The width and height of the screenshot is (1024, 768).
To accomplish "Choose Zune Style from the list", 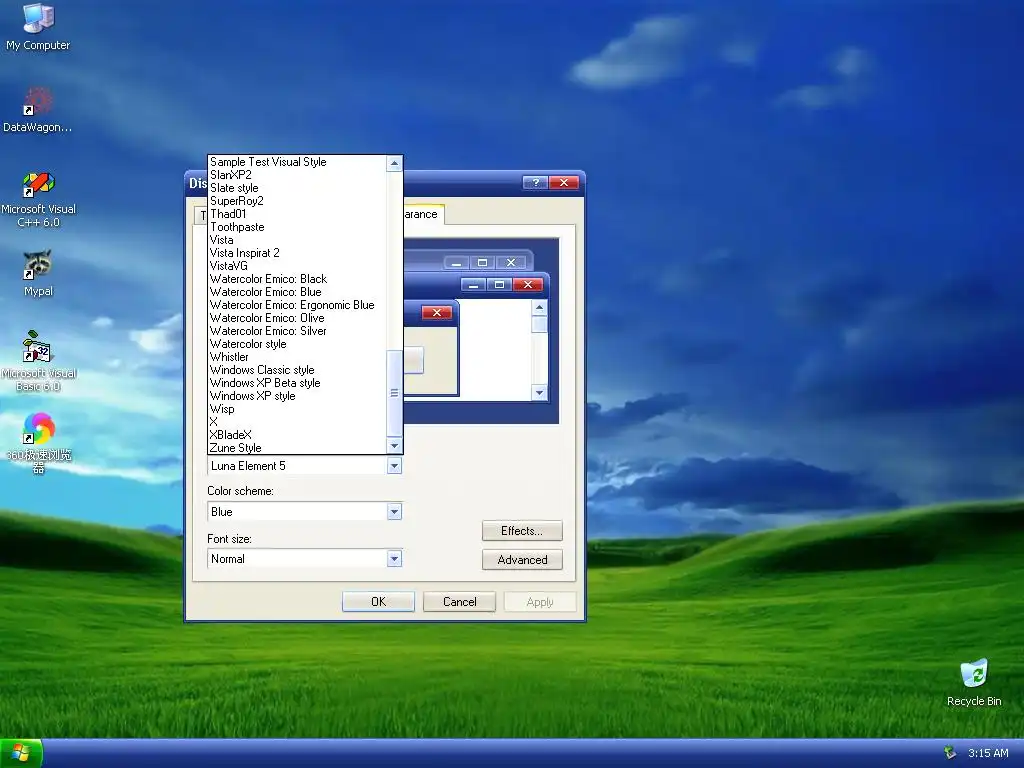I will click(297, 448).
